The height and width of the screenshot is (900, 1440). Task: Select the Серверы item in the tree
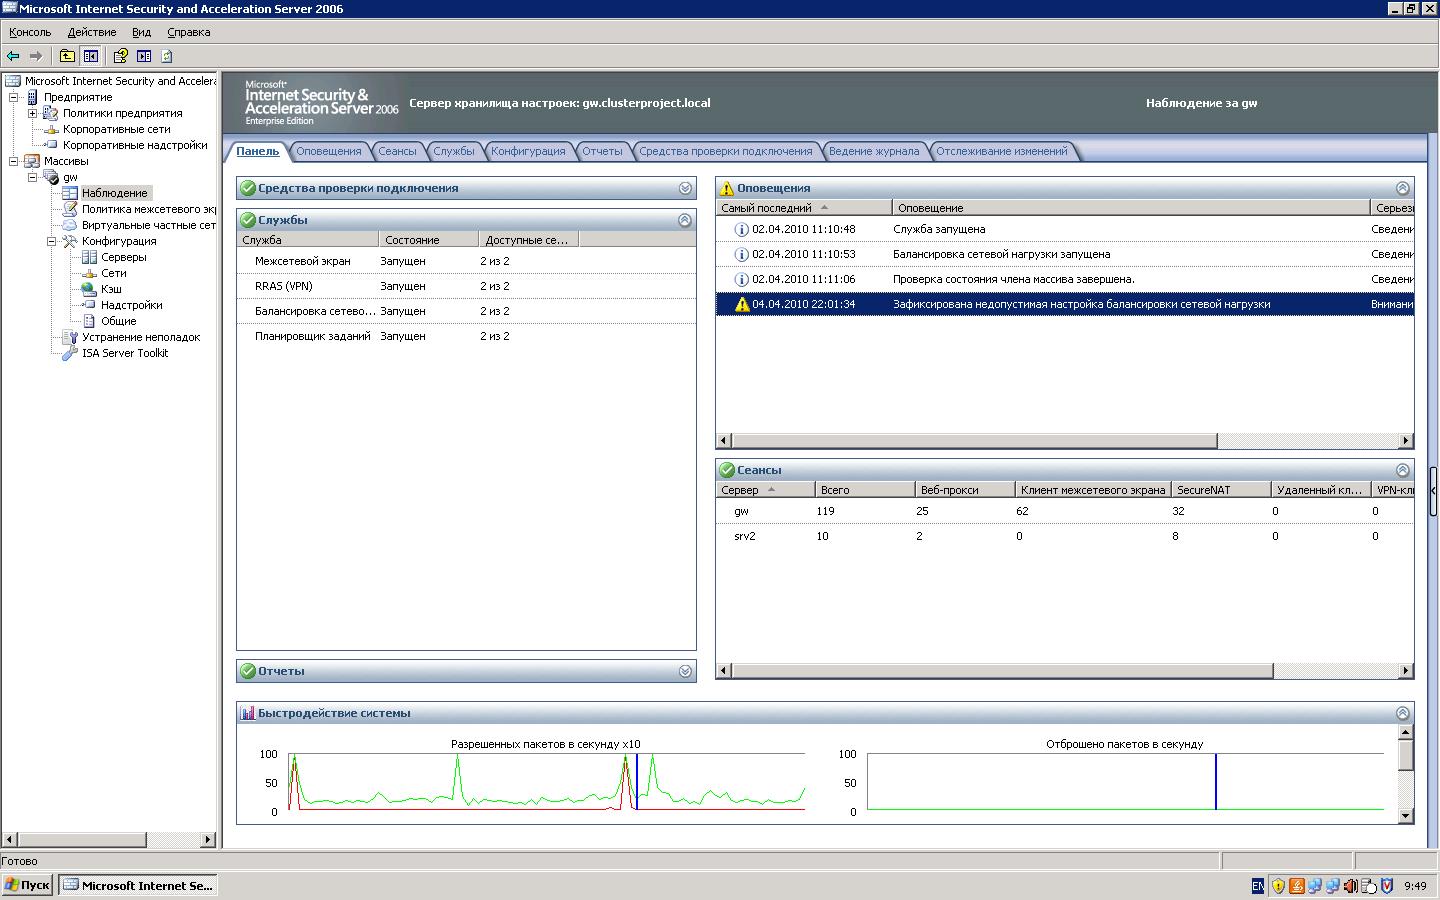tap(123, 257)
